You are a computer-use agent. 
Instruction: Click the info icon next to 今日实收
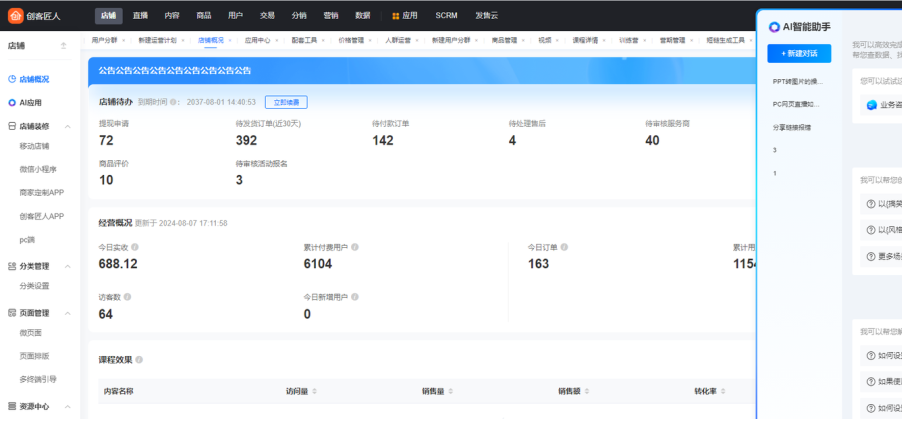[x=135, y=246]
